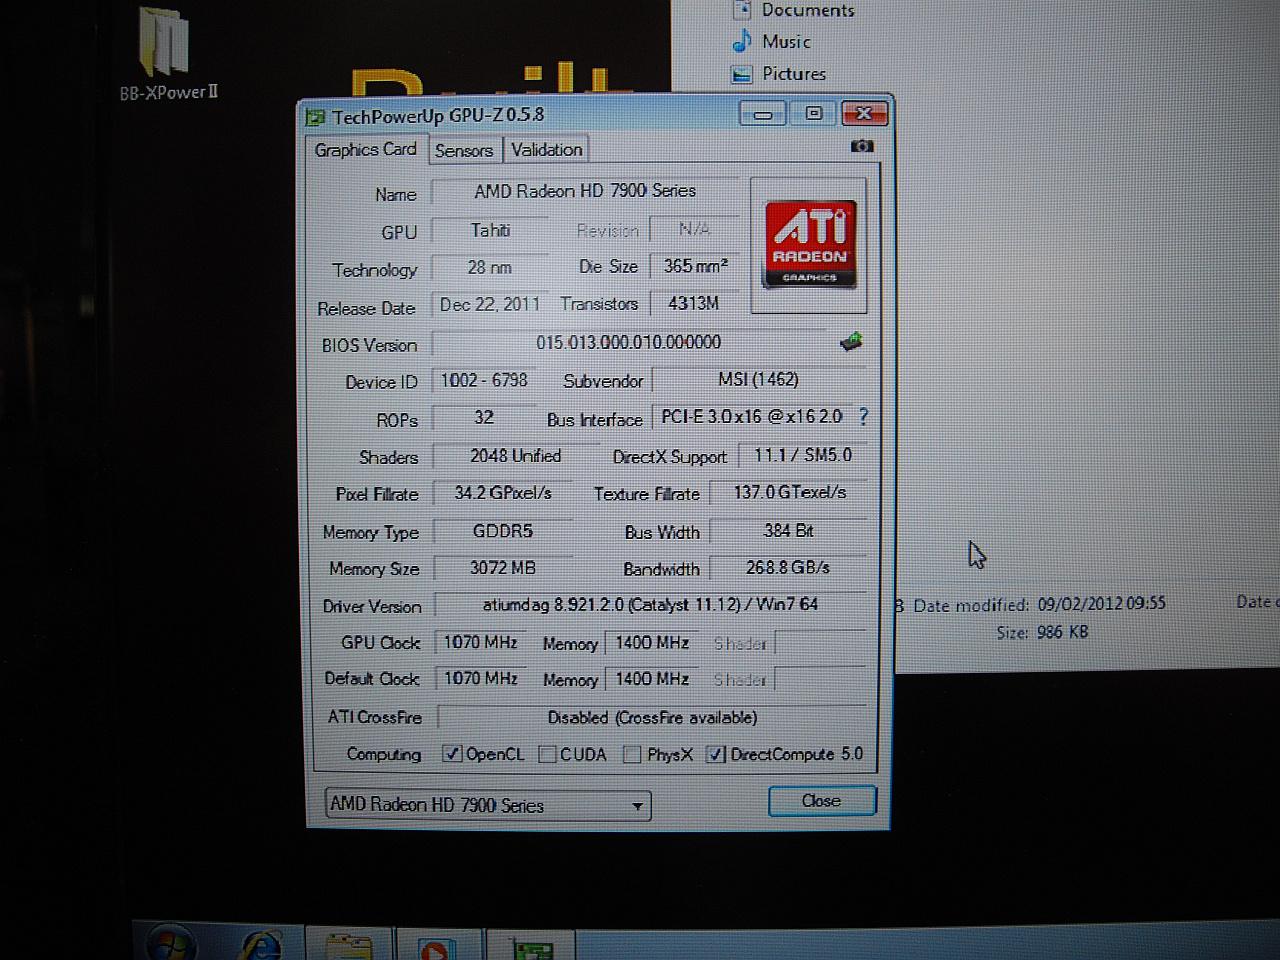The image size is (1280, 960).
Task: Switch to the Sensors tab
Action: pyautogui.click(x=464, y=150)
